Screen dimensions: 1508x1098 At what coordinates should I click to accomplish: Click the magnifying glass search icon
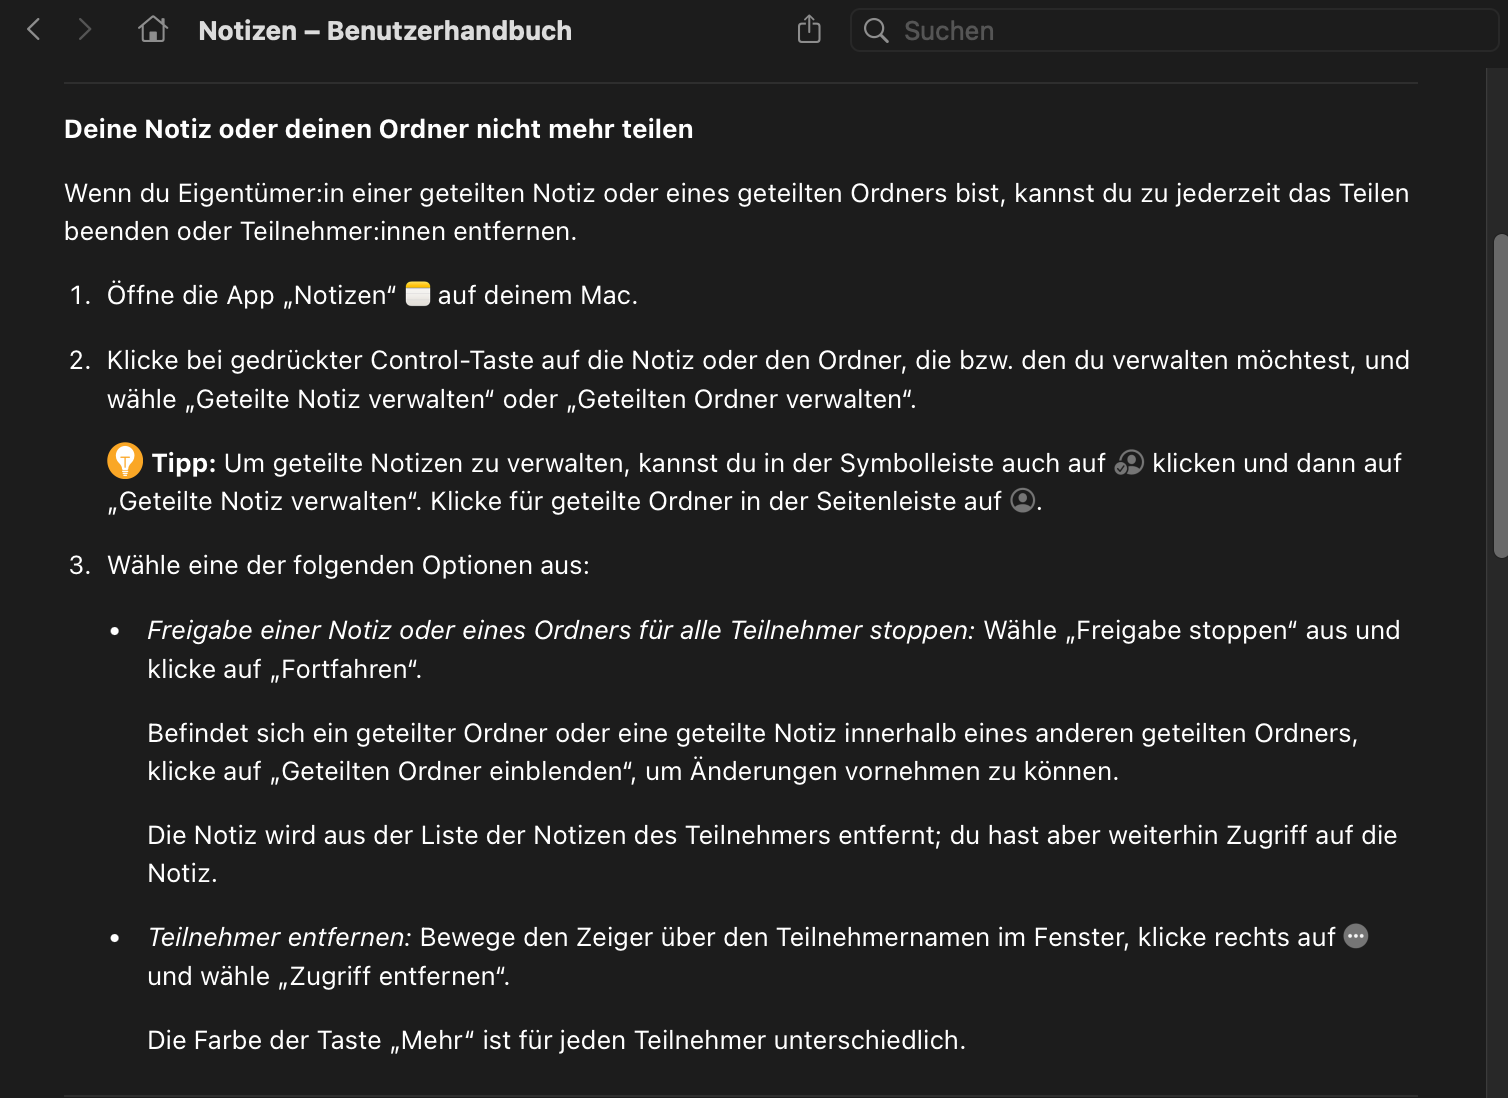coord(876,31)
